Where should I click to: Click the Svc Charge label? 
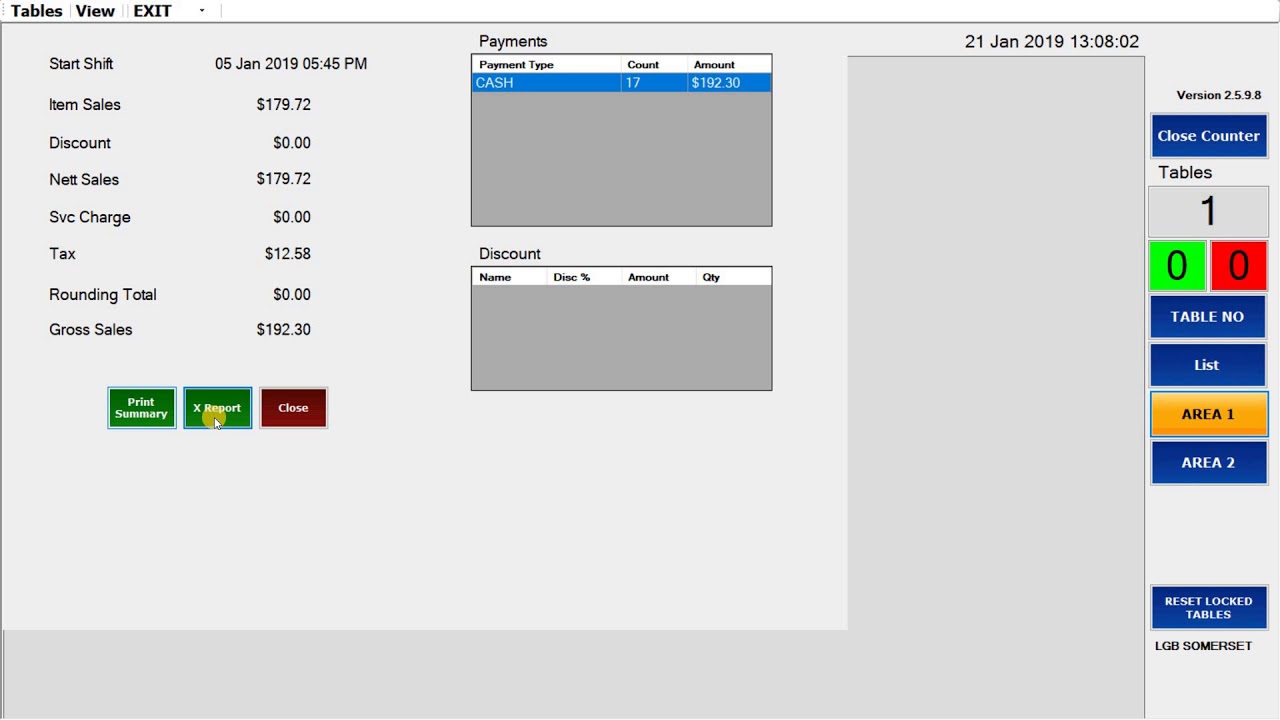pyautogui.click(x=90, y=217)
